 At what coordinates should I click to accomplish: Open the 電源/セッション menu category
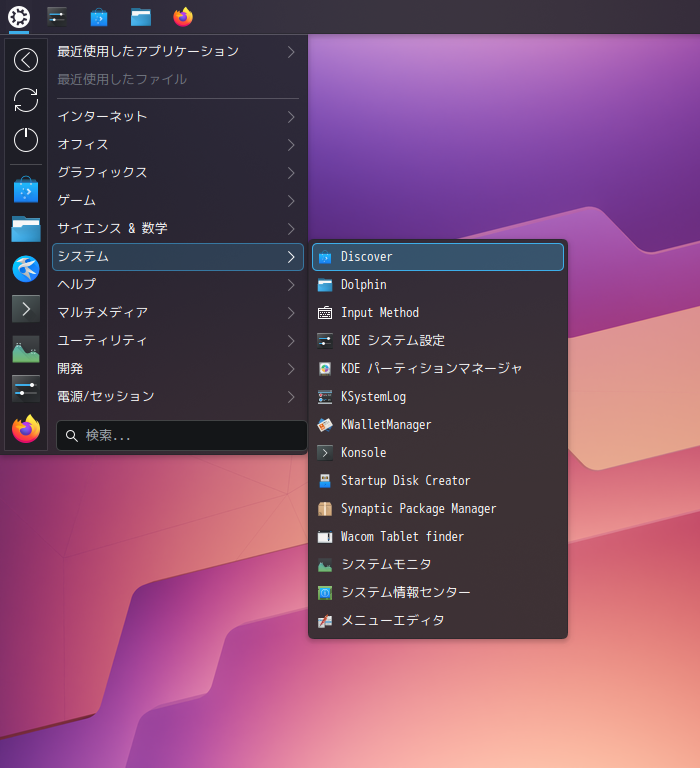point(178,396)
